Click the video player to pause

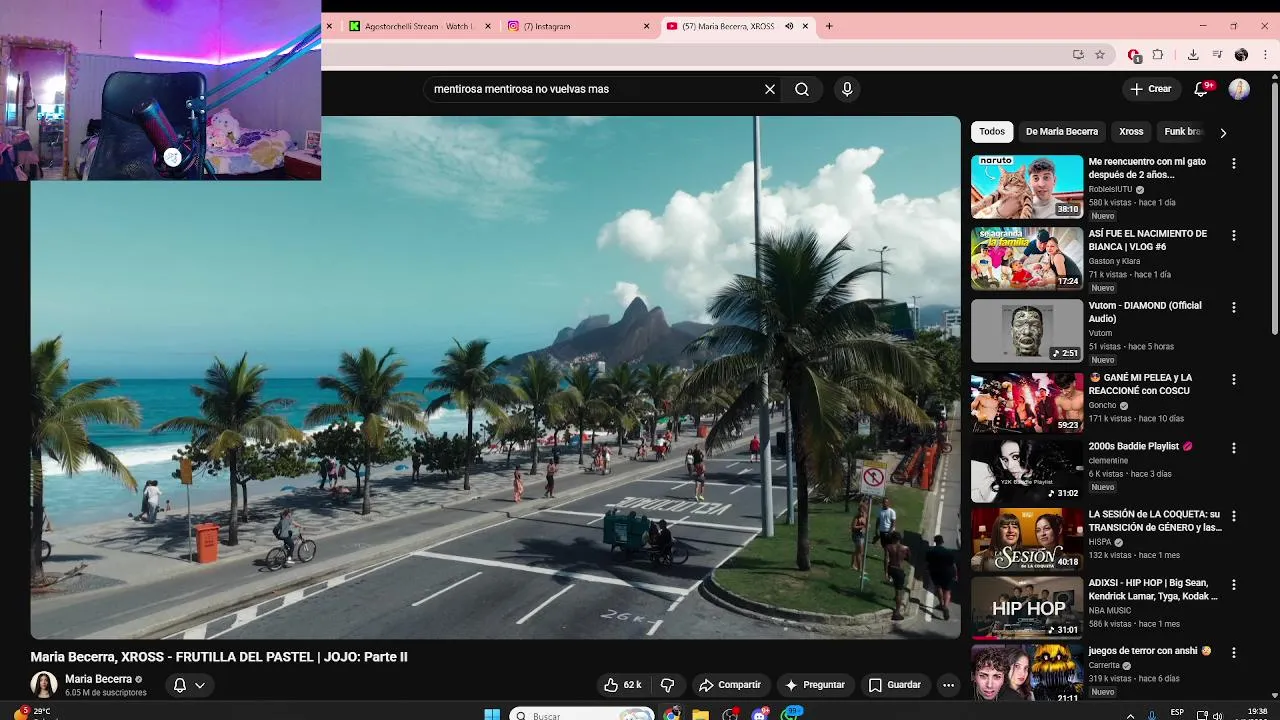coord(495,377)
